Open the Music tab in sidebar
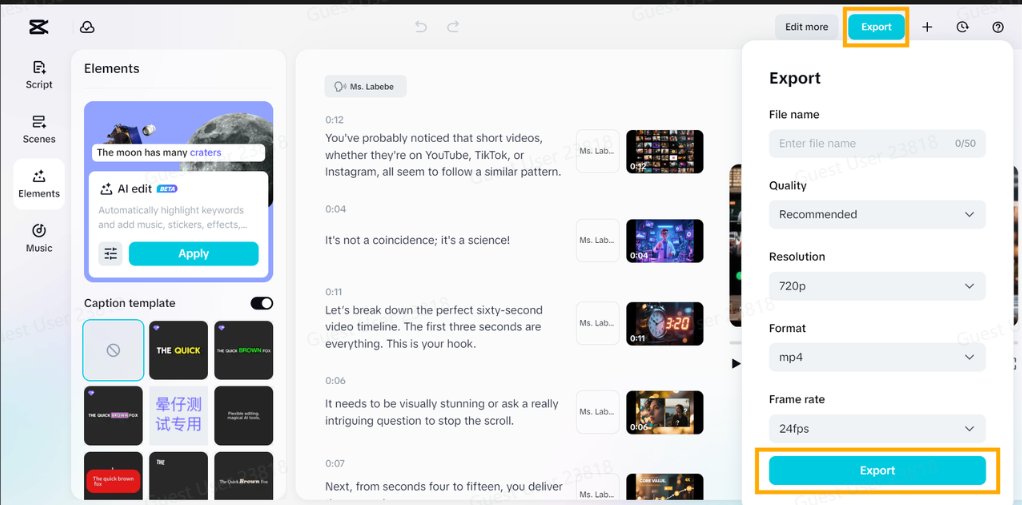 39,238
